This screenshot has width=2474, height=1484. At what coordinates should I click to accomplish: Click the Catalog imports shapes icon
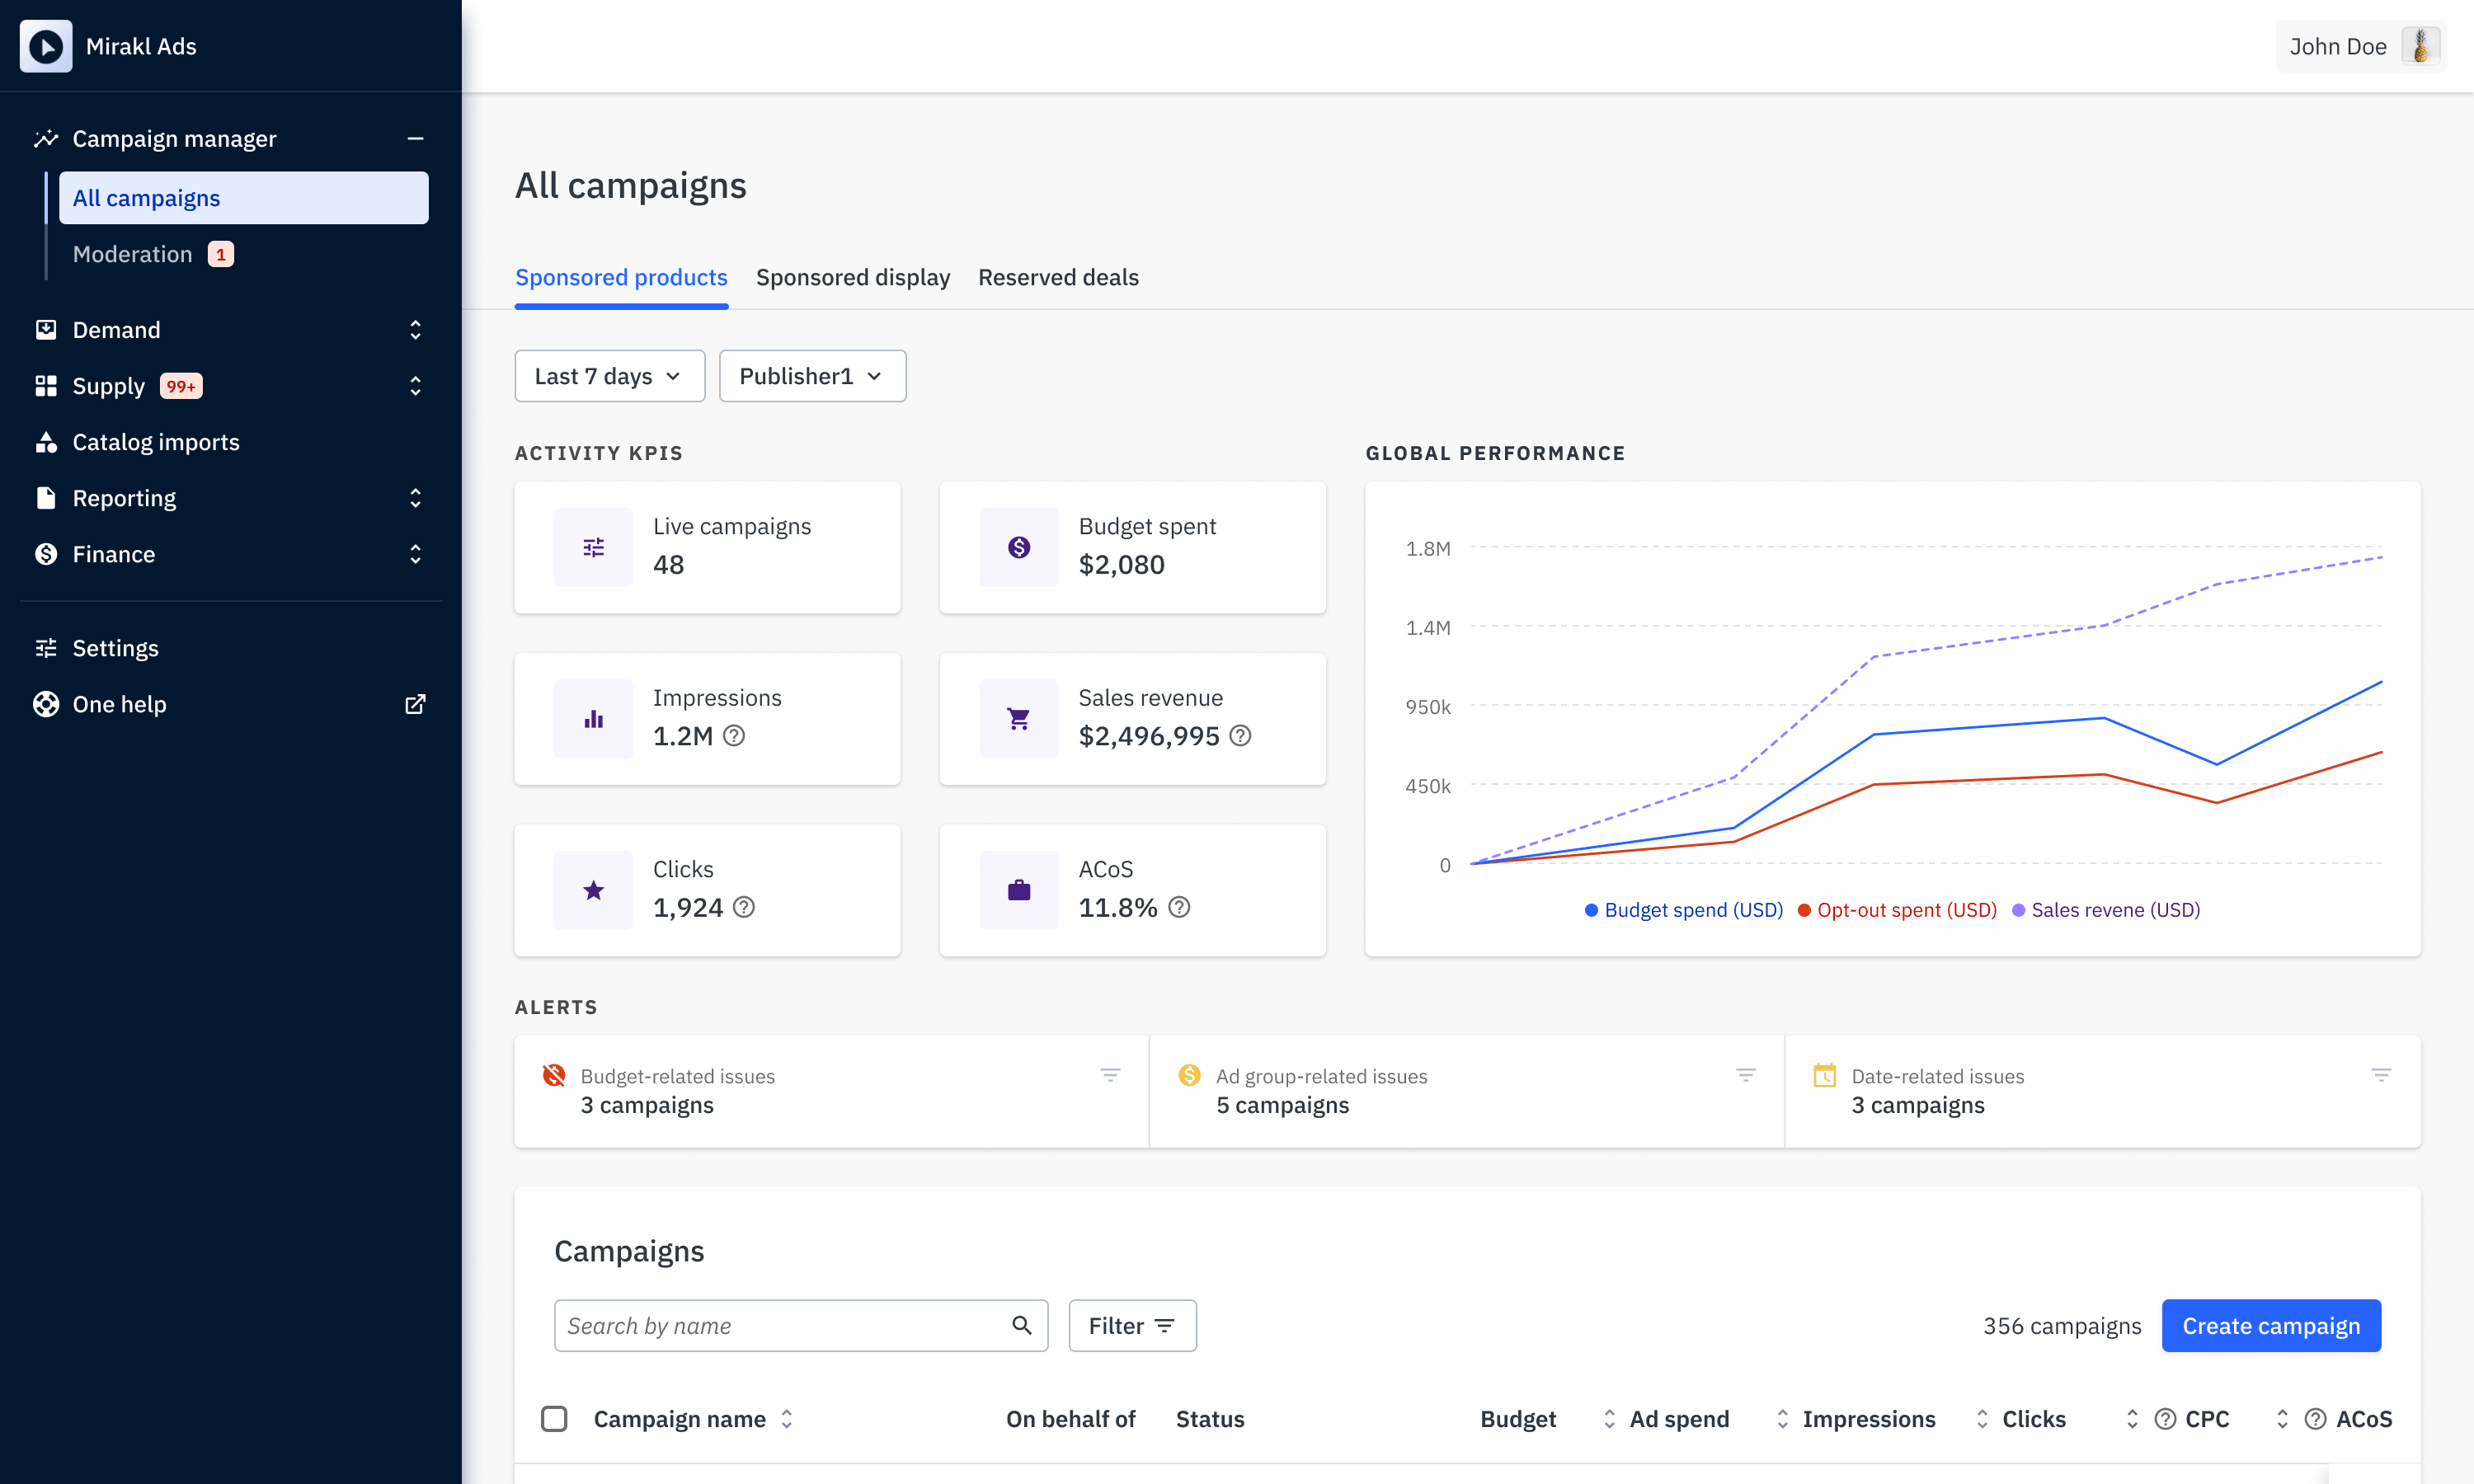[46, 442]
